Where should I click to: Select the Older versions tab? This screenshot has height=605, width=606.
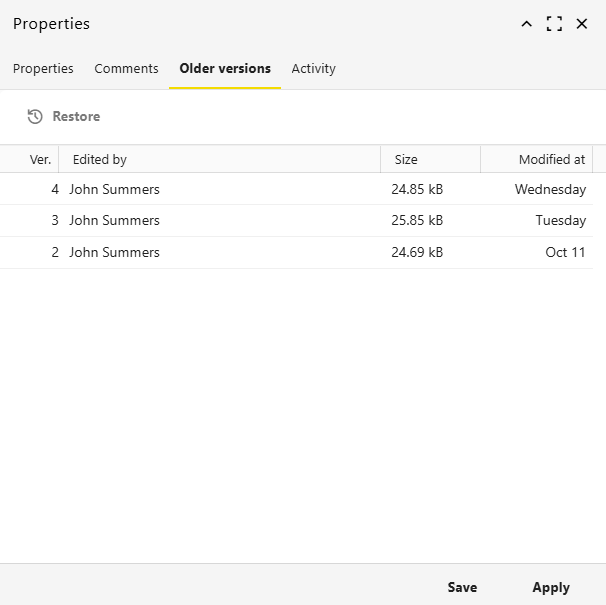pyautogui.click(x=225, y=68)
